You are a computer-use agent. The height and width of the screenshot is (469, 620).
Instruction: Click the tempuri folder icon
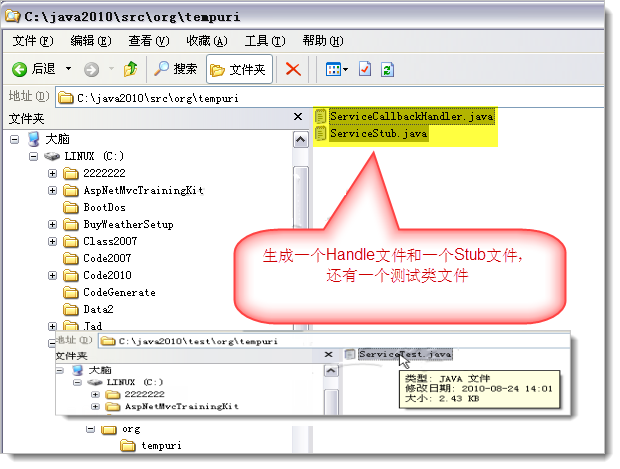(128, 446)
